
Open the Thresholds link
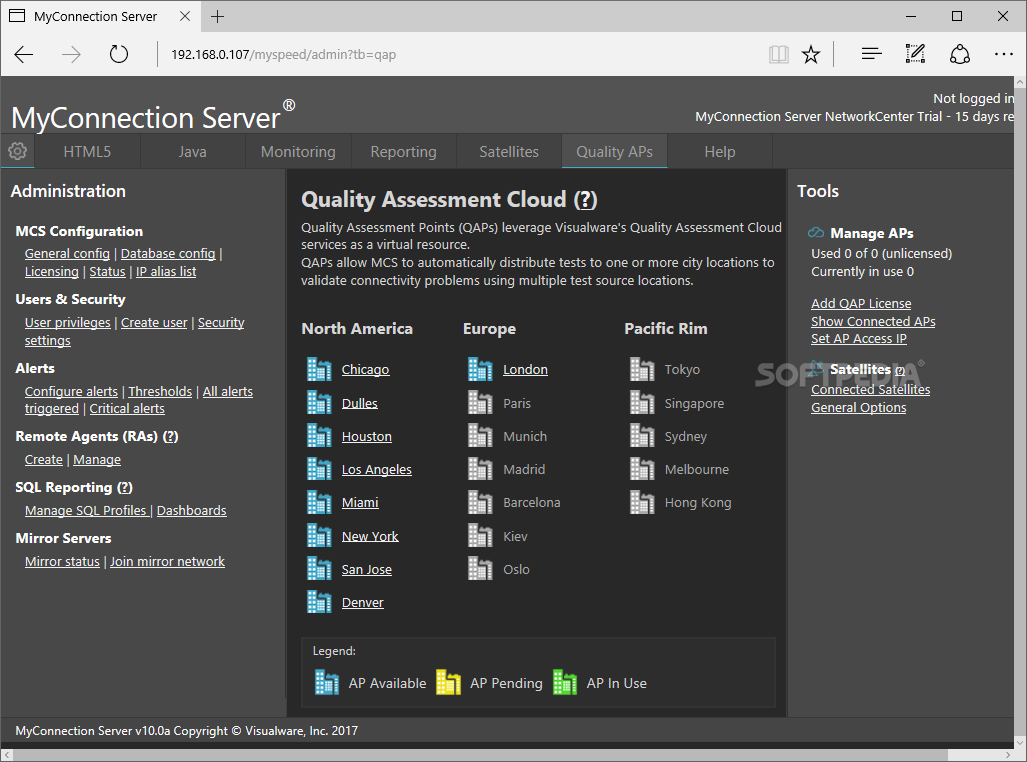tap(160, 391)
